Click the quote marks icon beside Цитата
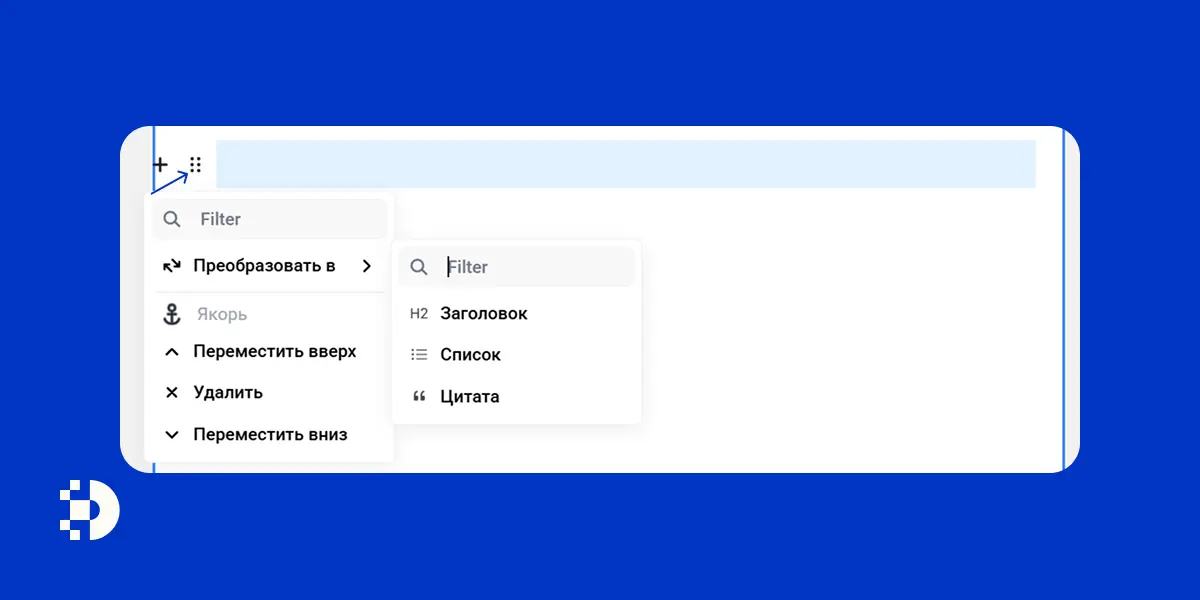1200x600 pixels. click(x=419, y=397)
